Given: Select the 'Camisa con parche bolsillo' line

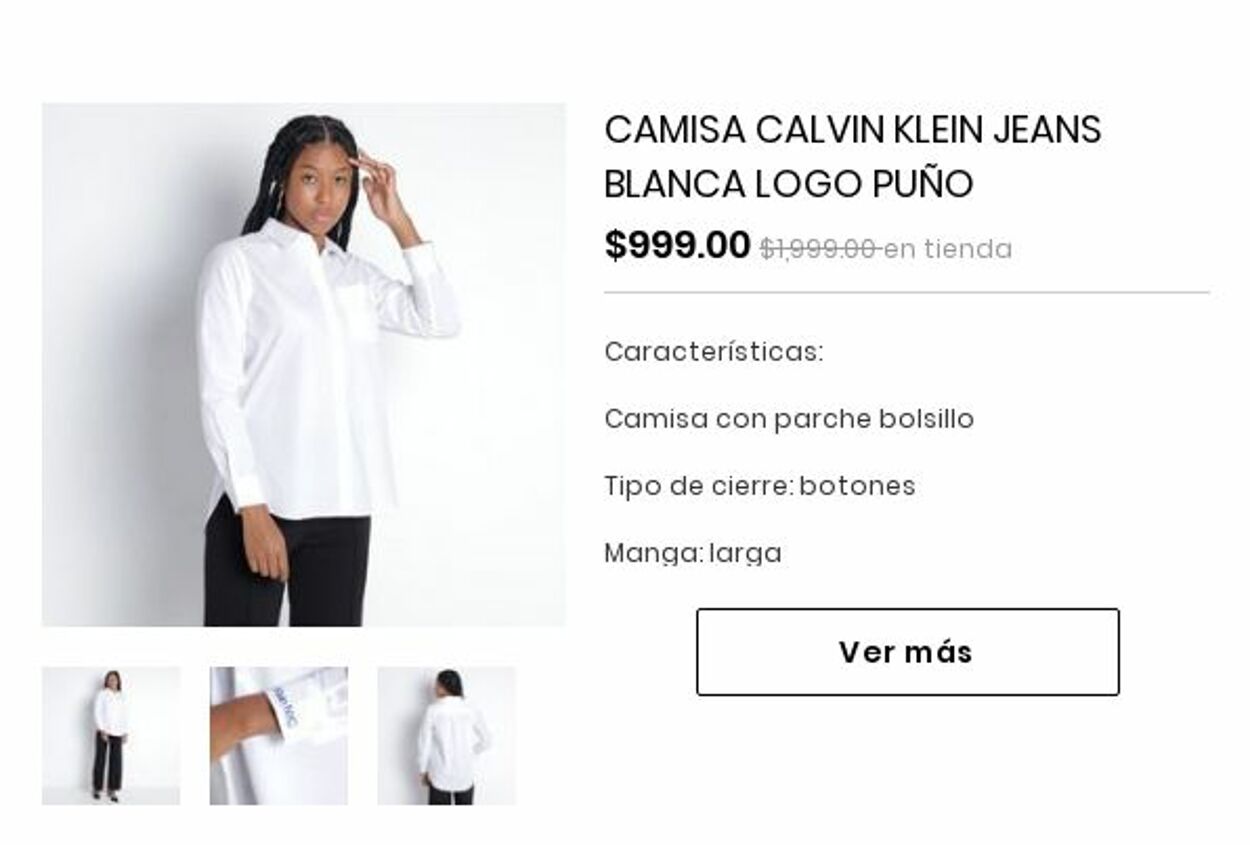Looking at the screenshot, I should point(789,419).
